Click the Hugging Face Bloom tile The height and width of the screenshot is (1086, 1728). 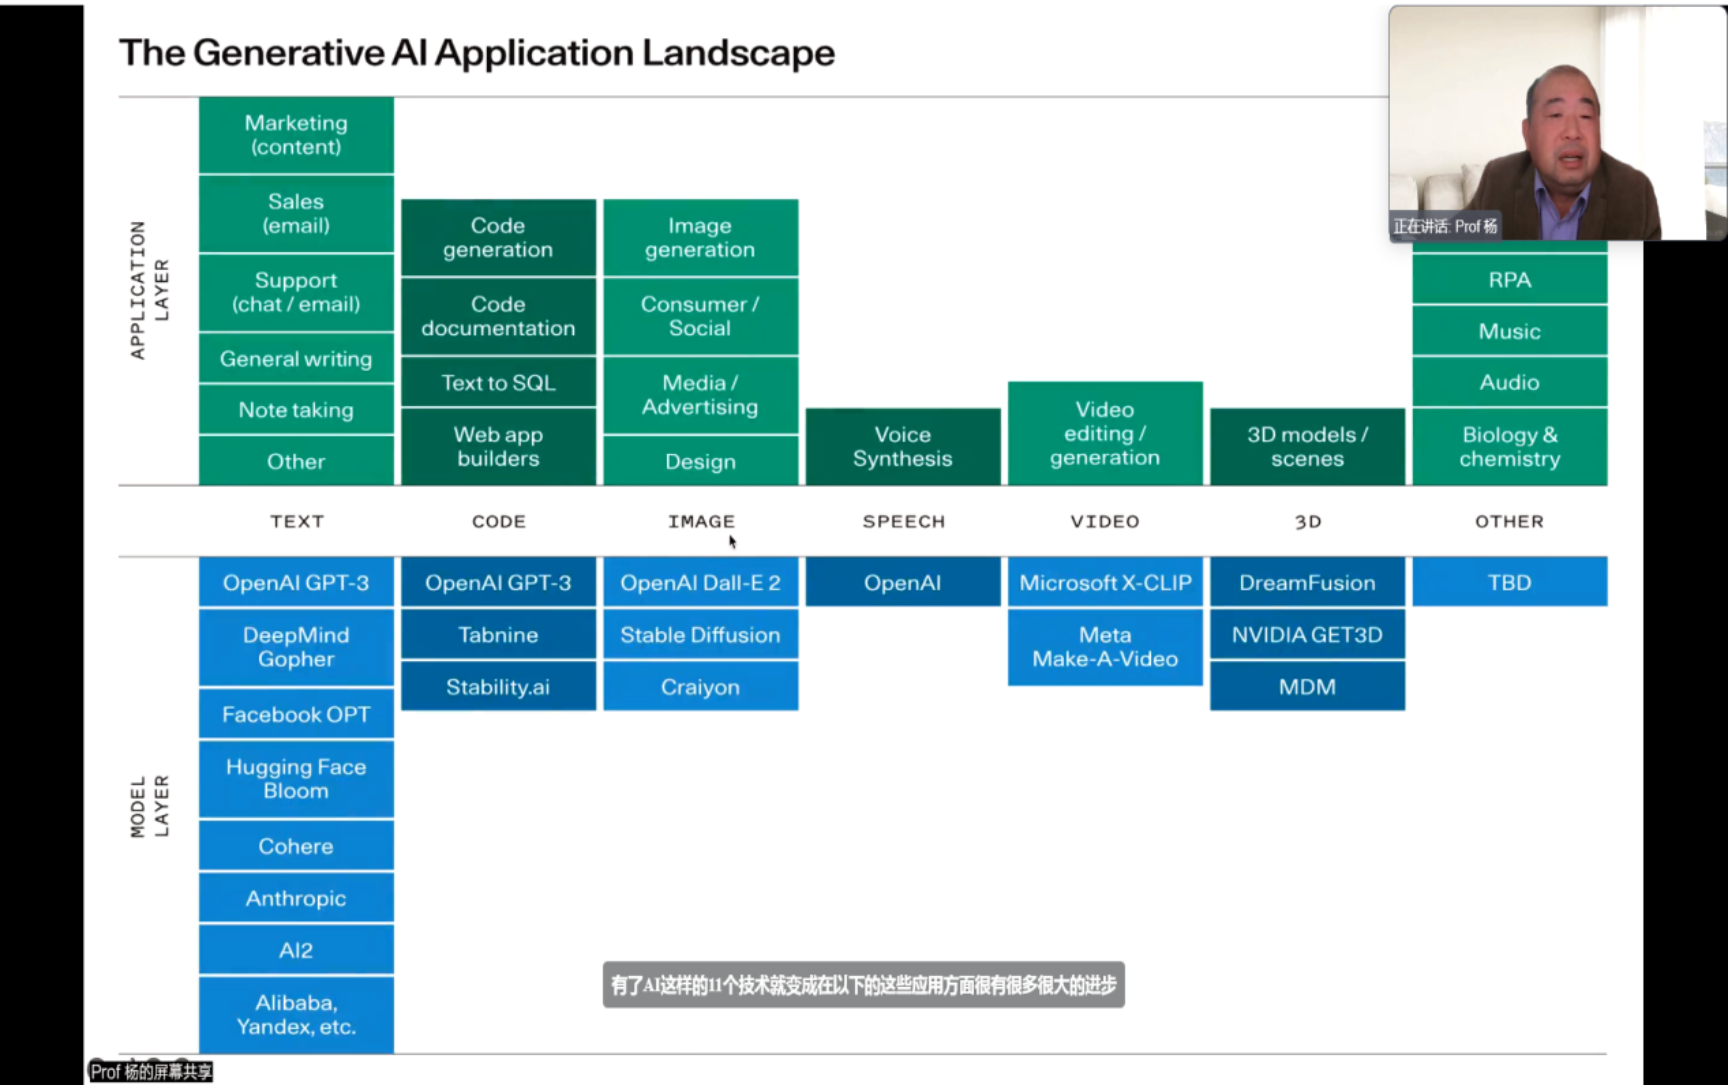(296, 779)
